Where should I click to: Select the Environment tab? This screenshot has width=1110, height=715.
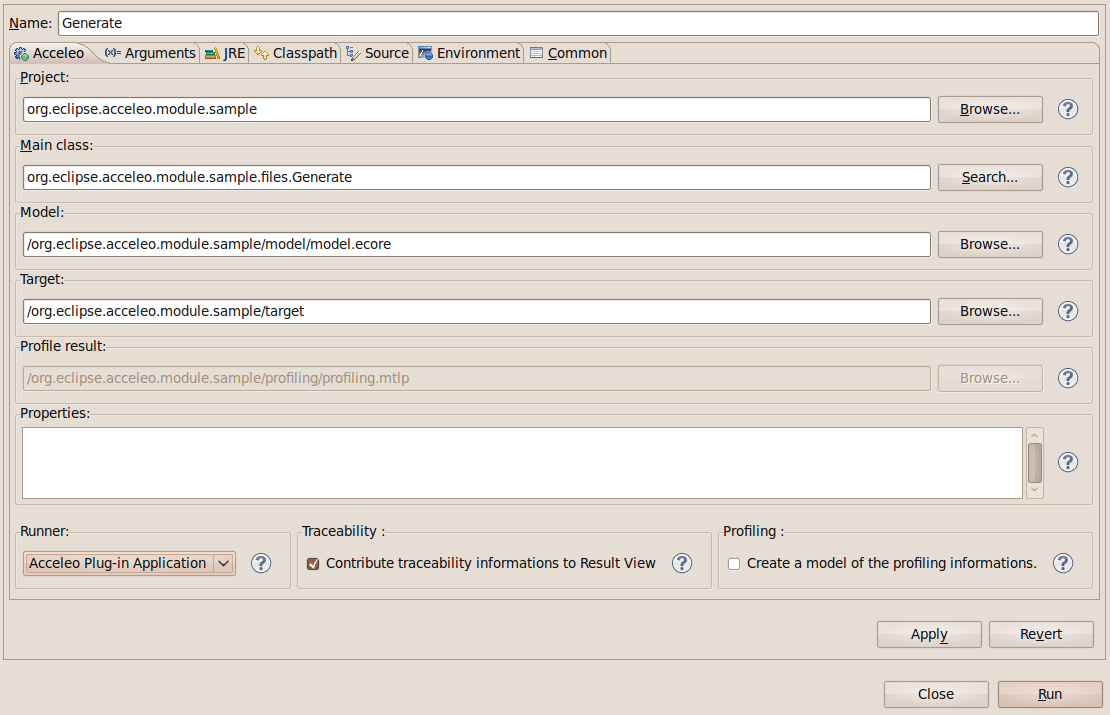tap(469, 53)
